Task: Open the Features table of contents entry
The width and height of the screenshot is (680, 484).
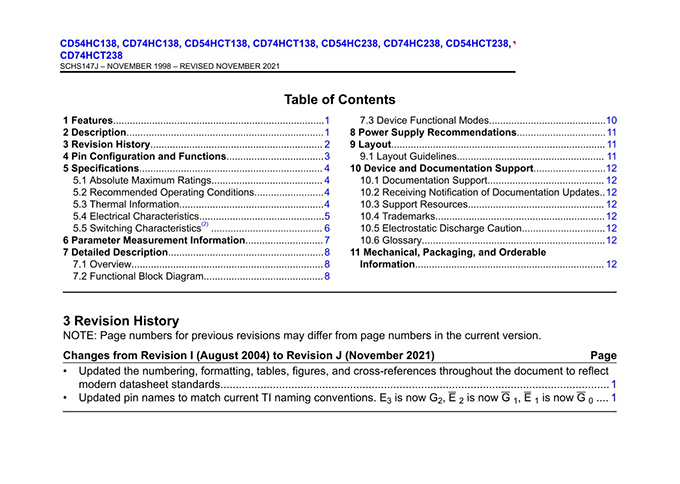Action: [88, 120]
